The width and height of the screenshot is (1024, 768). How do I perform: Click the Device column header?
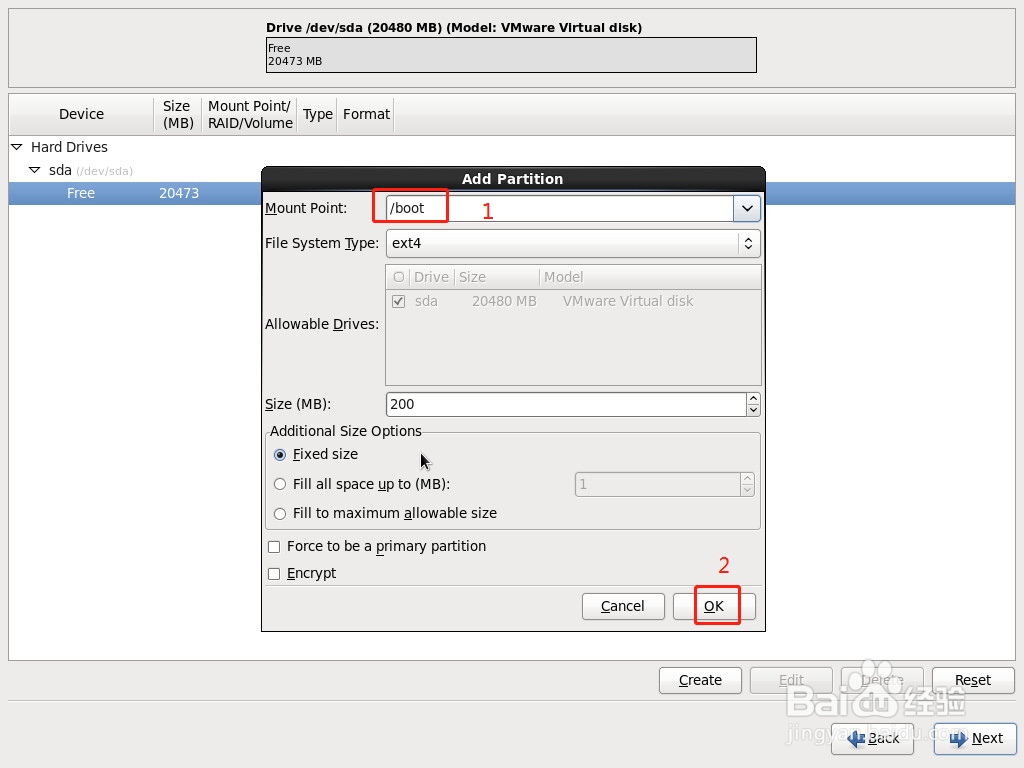(81, 114)
